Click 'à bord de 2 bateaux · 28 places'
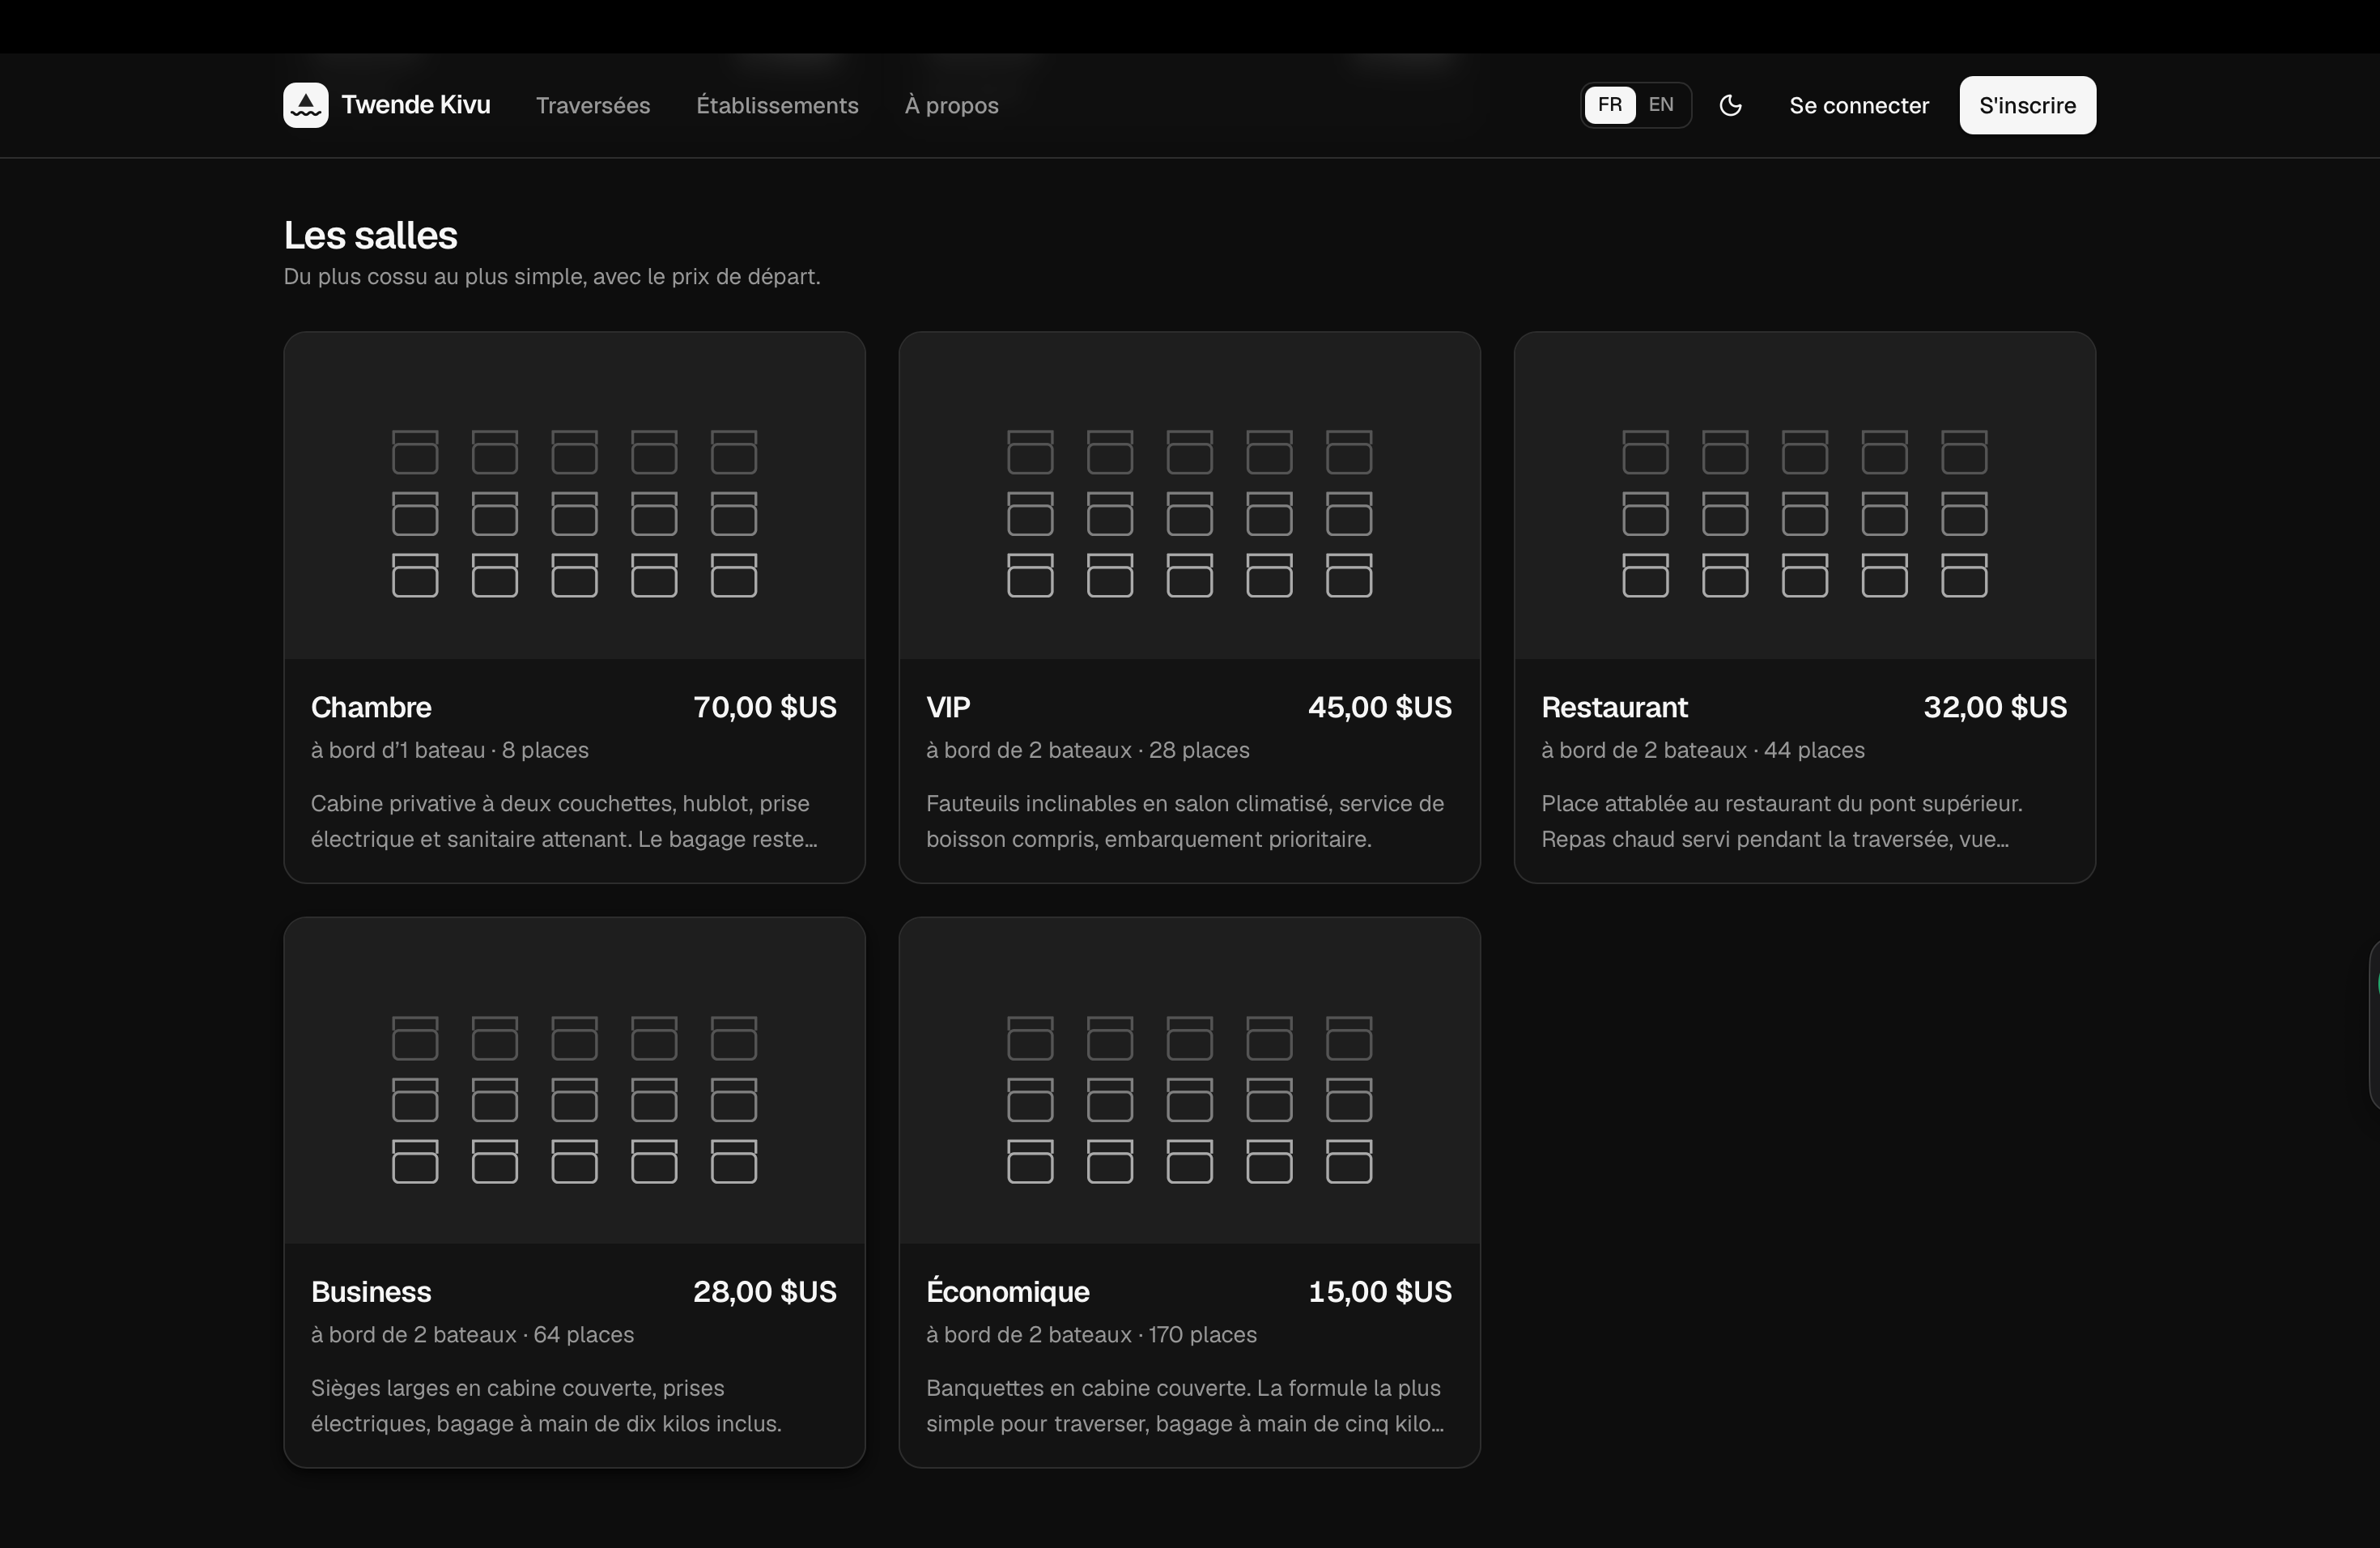 [1087, 750]
